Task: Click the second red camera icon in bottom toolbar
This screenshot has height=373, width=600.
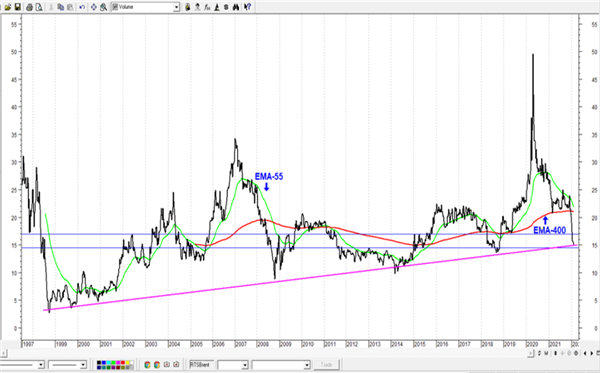Action: click(x=176, y=365)
